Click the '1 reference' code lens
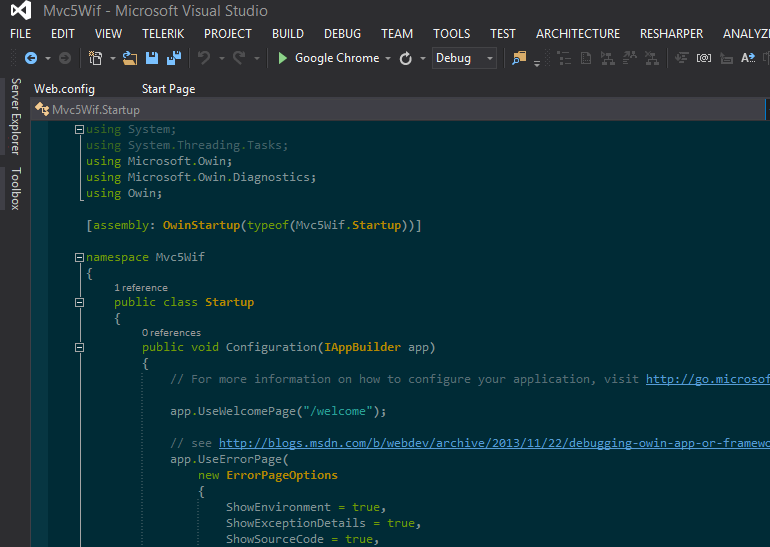The height and width of the screenshot is (547, 770). point(141,288)
